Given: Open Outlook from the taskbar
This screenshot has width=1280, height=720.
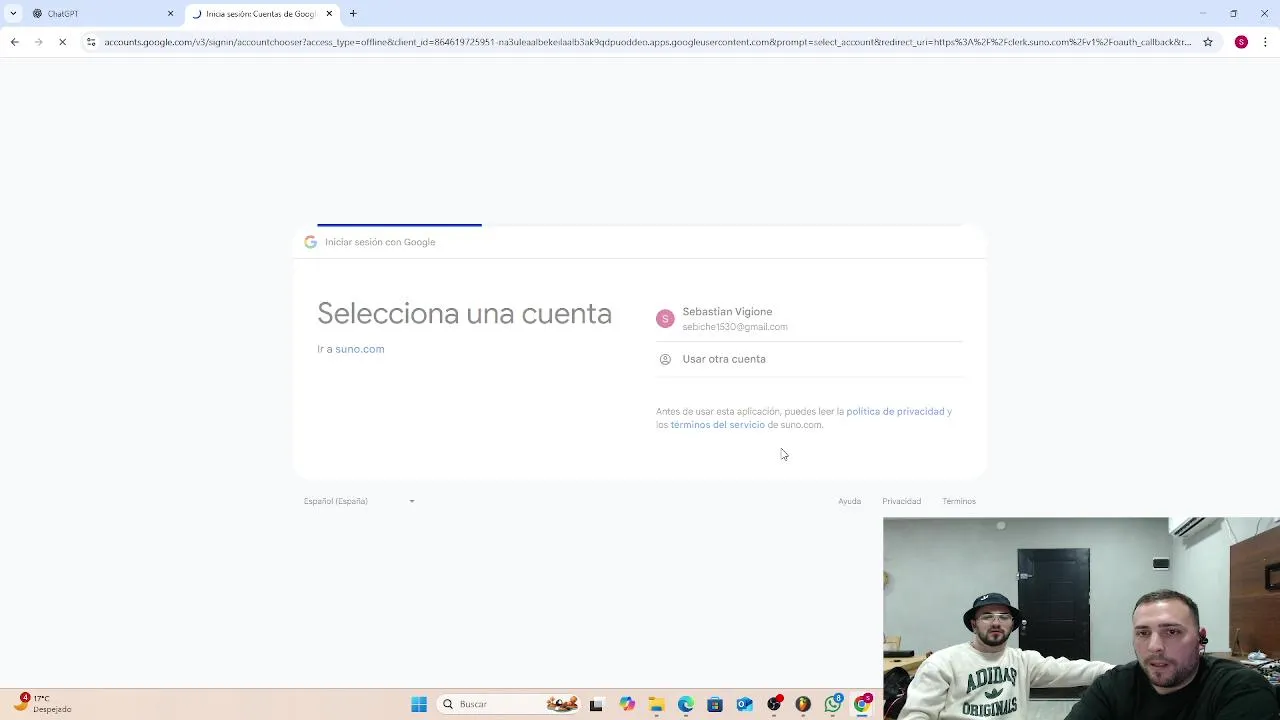Looking at the screenshot, I should [x=744, y=704].
